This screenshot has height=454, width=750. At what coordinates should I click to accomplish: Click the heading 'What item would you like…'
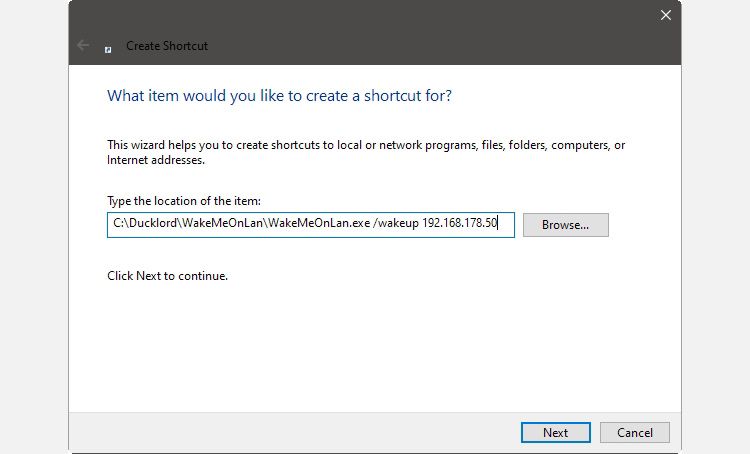[279, 96]
